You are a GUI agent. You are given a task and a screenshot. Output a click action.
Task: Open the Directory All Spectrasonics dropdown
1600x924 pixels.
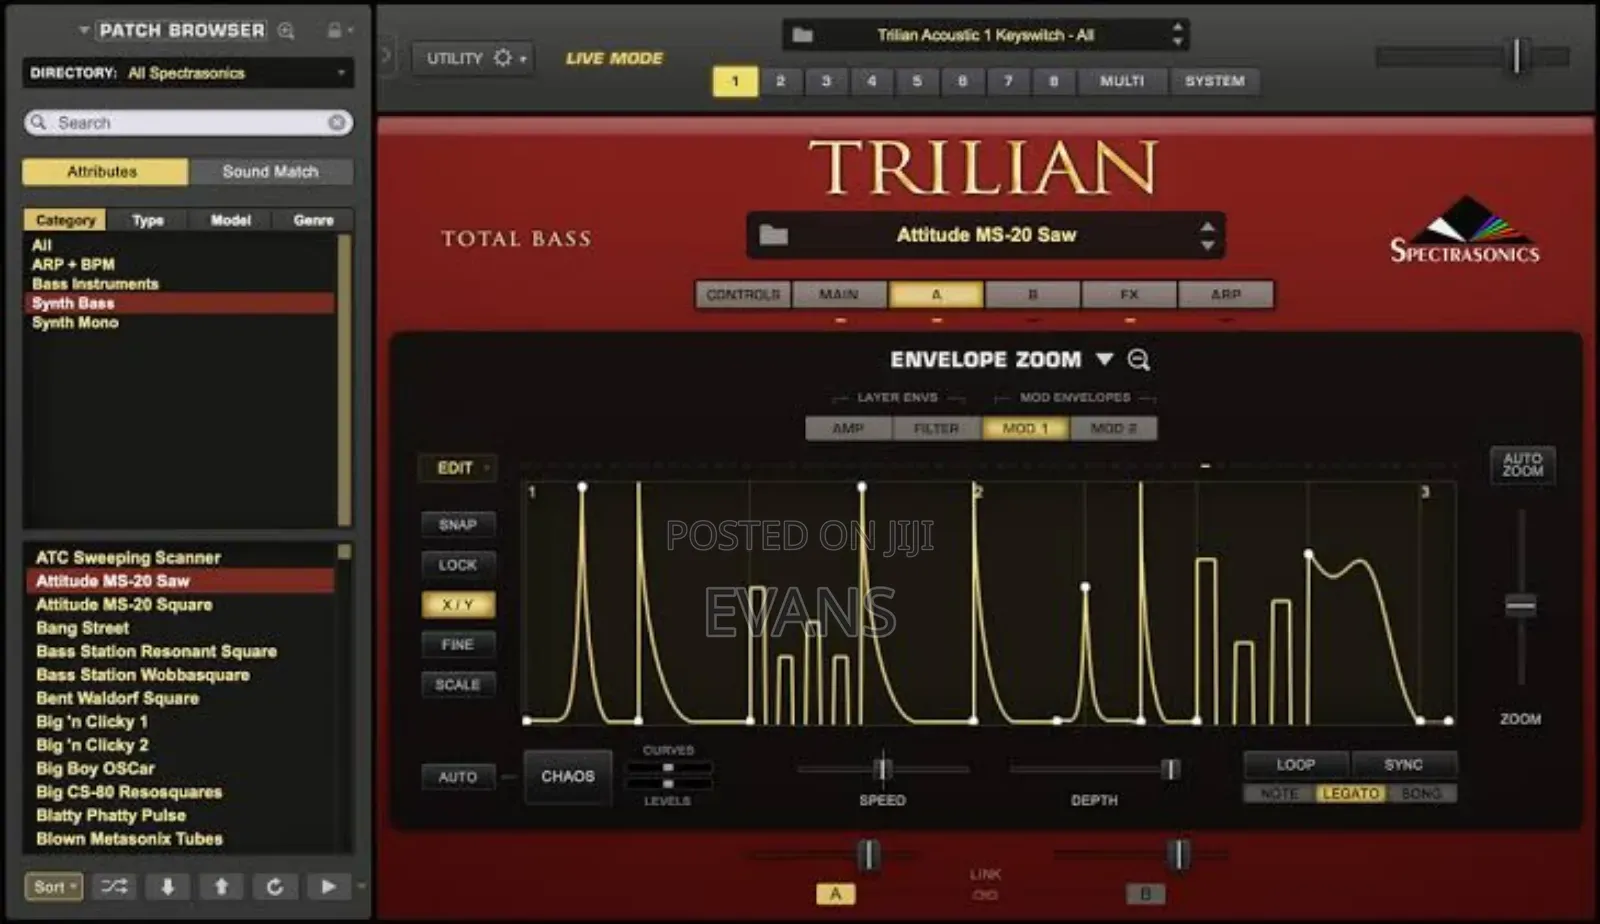coord(187,73)
